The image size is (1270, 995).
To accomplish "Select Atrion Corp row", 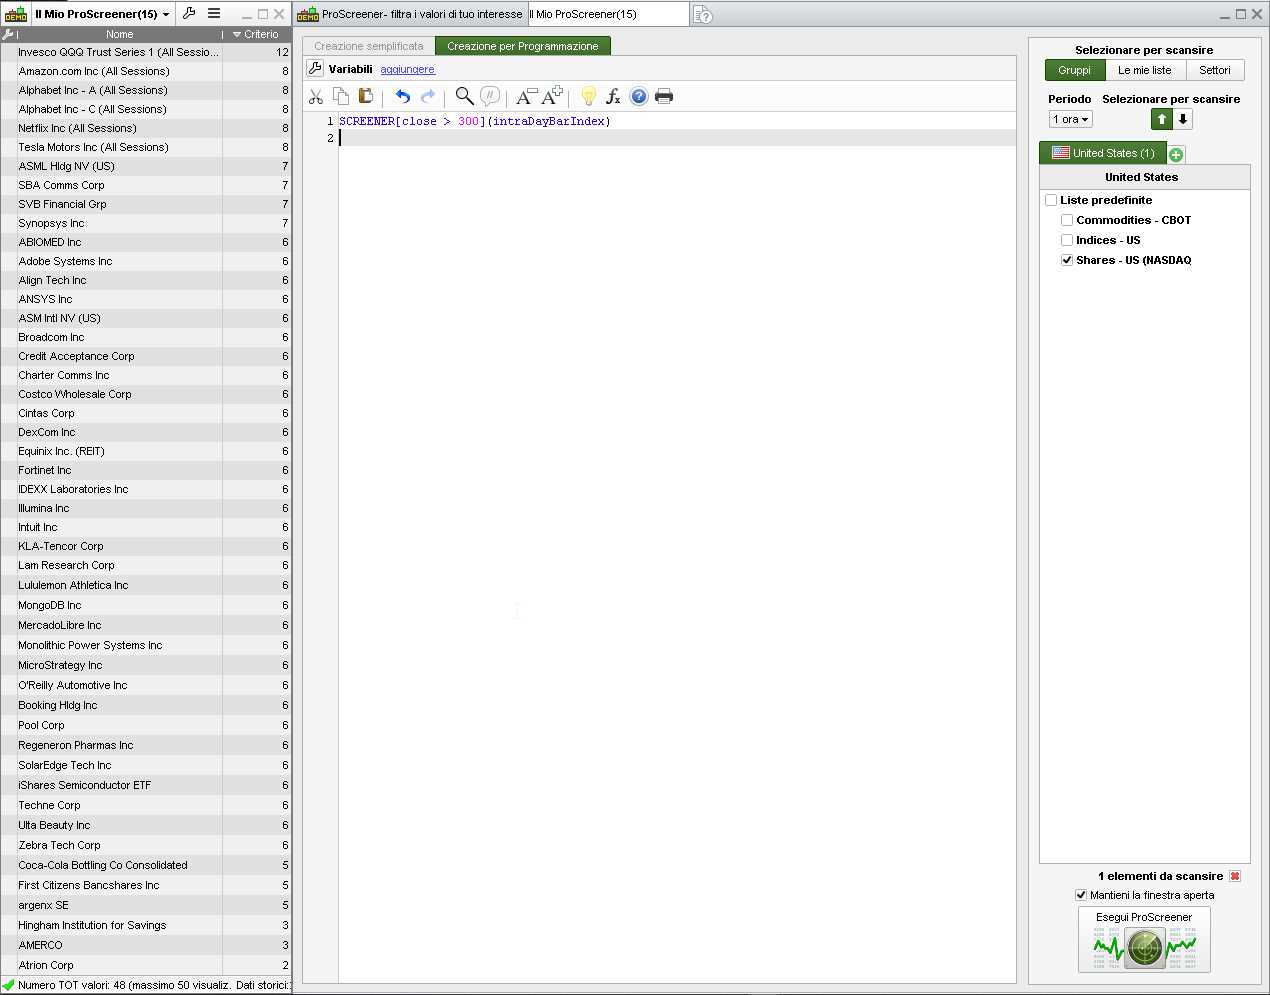I will [146, 965].
